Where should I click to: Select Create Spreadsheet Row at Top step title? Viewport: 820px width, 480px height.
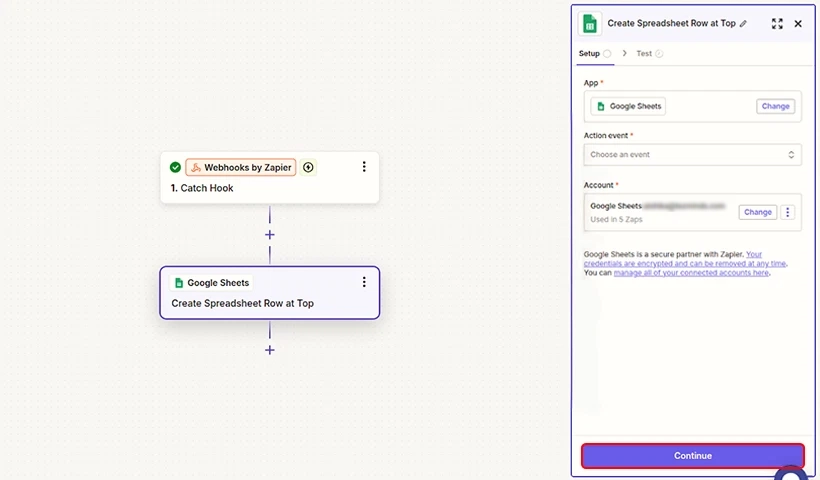point(243,303)
